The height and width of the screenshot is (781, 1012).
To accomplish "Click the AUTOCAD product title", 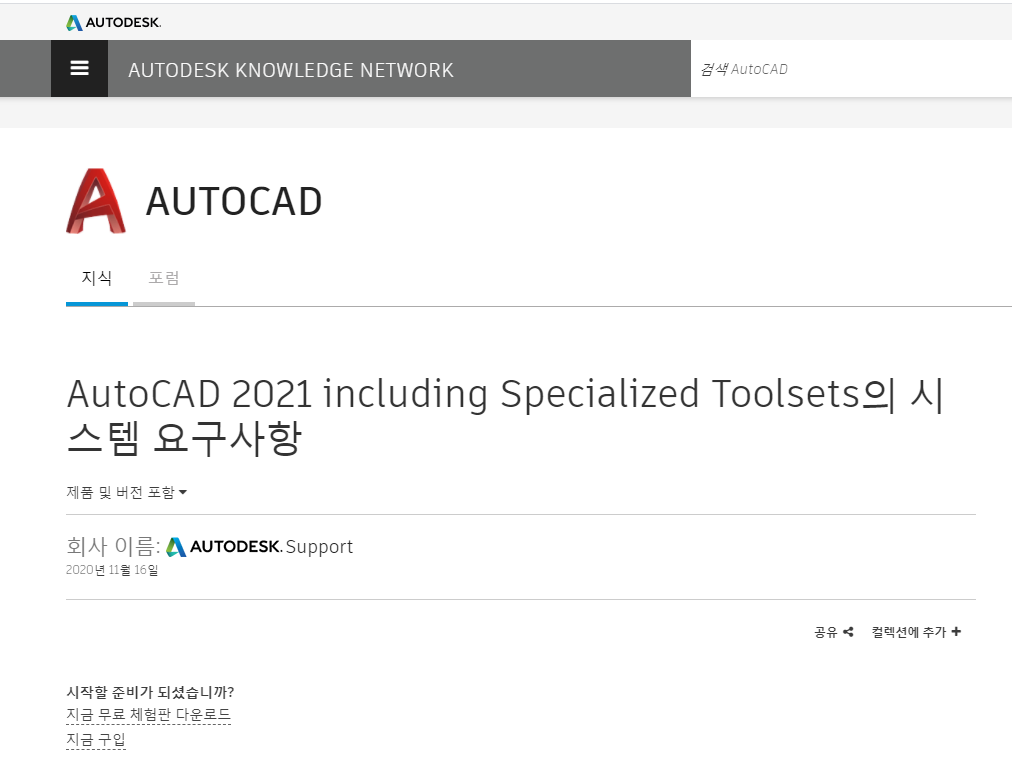I will pyautogui.click(x=234, y=201).
